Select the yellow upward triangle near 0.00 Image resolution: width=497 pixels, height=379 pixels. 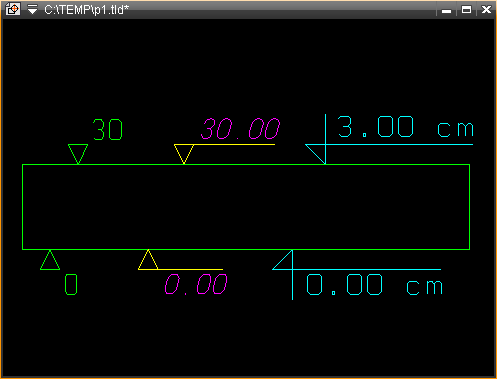click(x=148, y=260)
